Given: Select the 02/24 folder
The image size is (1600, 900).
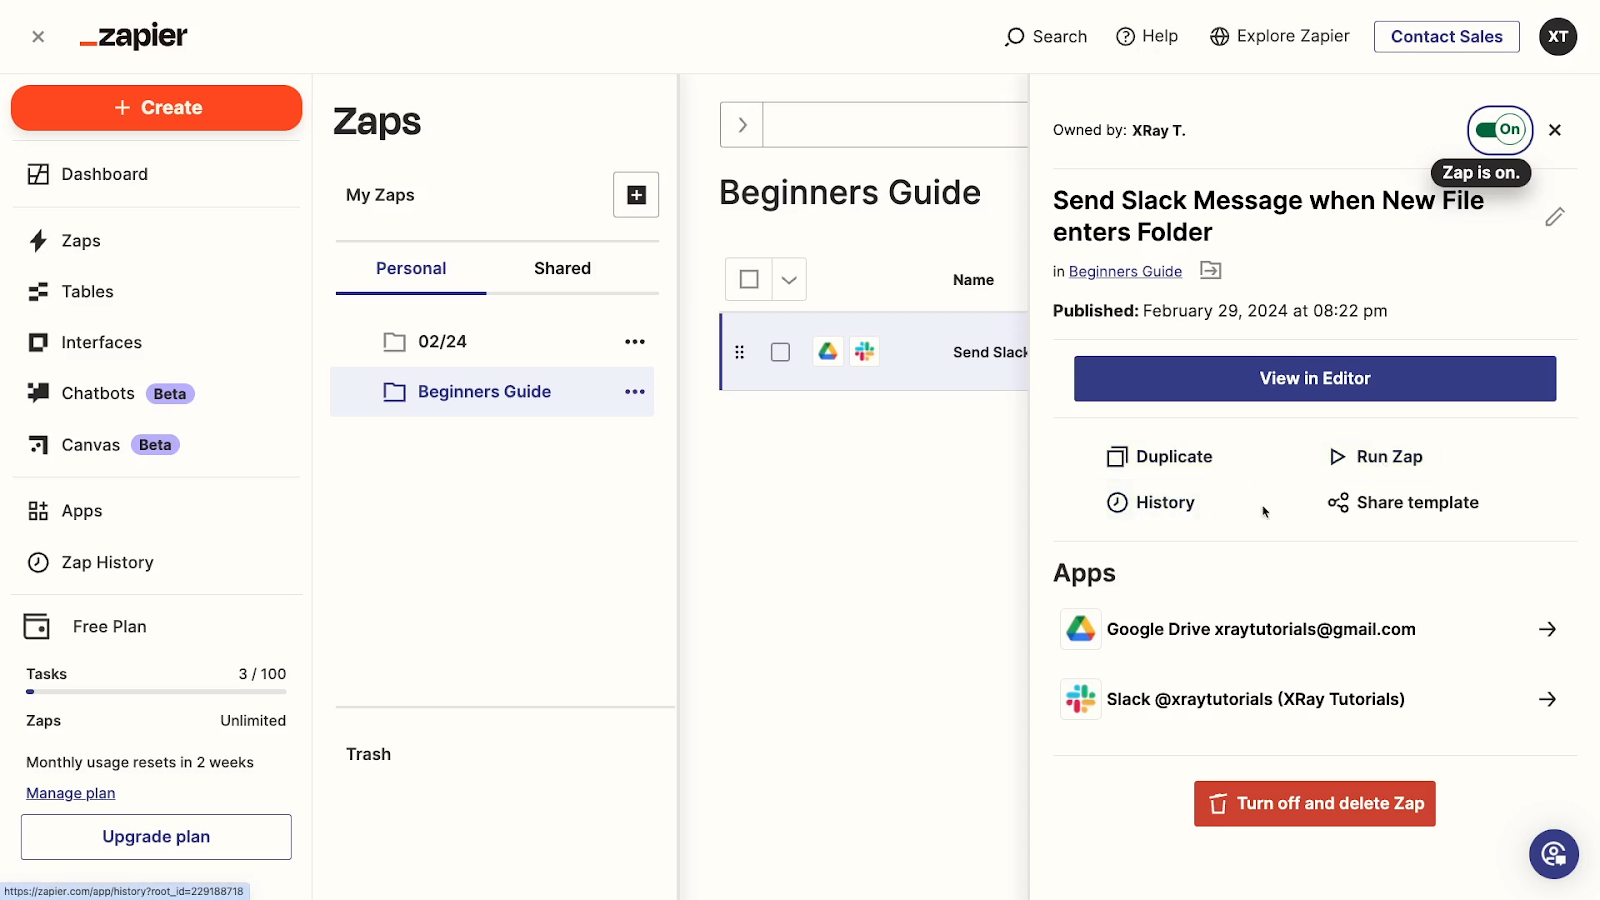Looking at the screenshot, I should click(442, 342).
